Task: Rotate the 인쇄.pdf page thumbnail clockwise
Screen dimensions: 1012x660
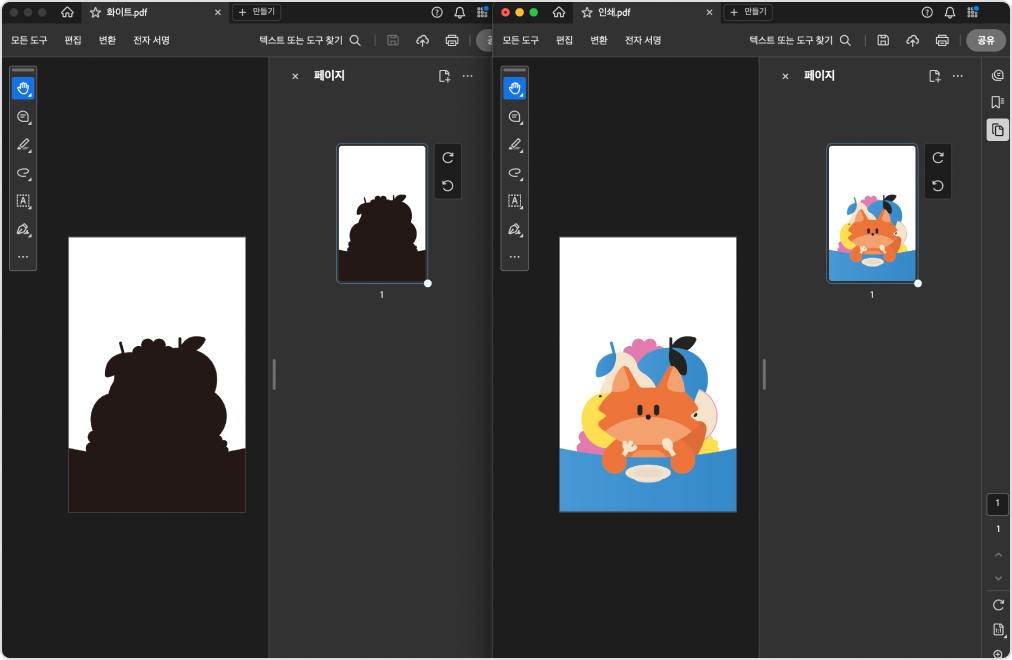Action: [x=937, y=158]
